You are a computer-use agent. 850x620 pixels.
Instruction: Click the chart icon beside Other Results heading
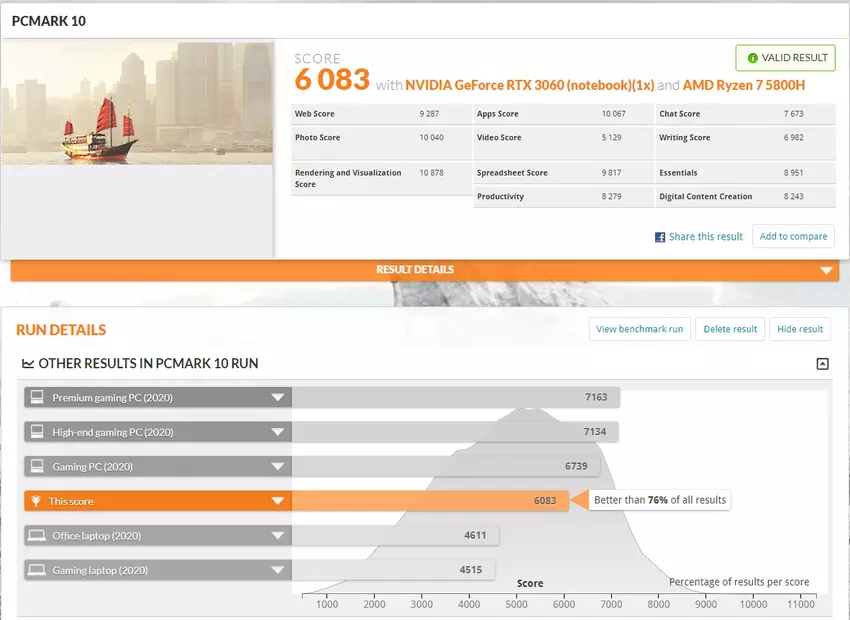(x=28, y=364)
